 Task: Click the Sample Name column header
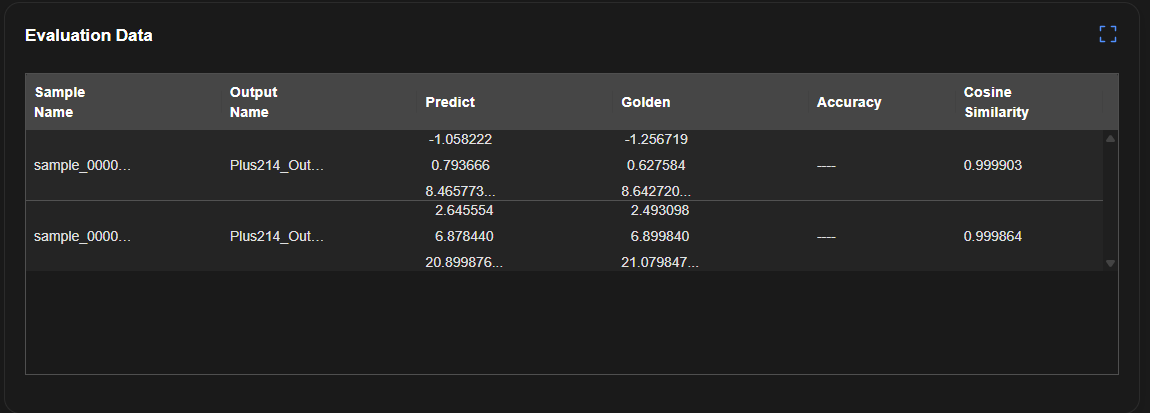click(60, 102)
